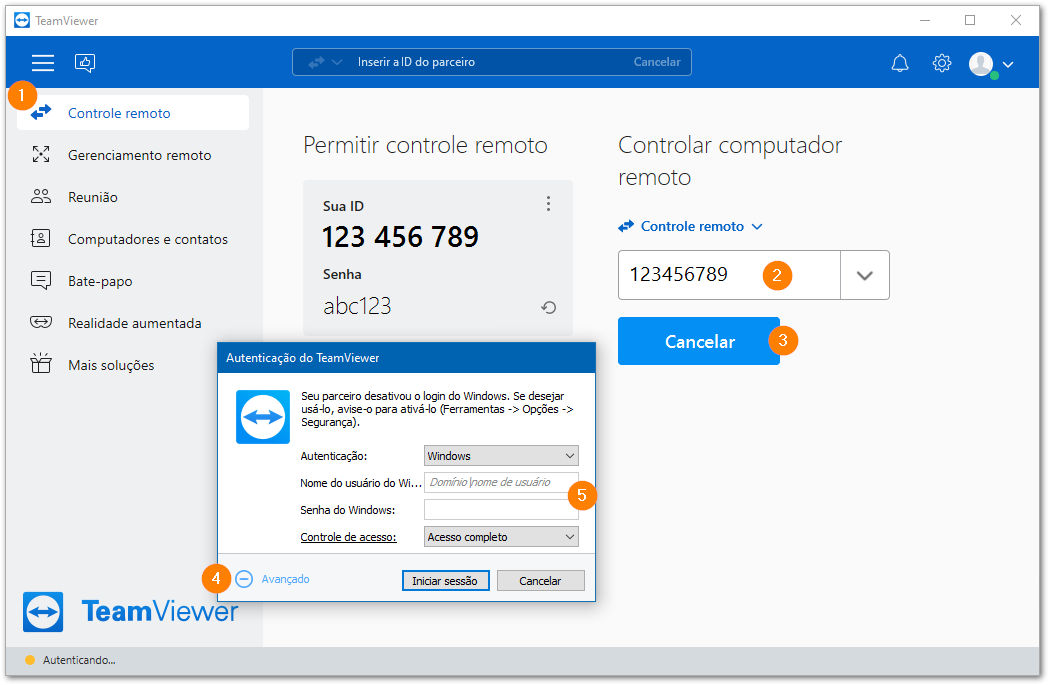
Task: Maximize the TeamViewer window
Action: click(x=970, y=21)
